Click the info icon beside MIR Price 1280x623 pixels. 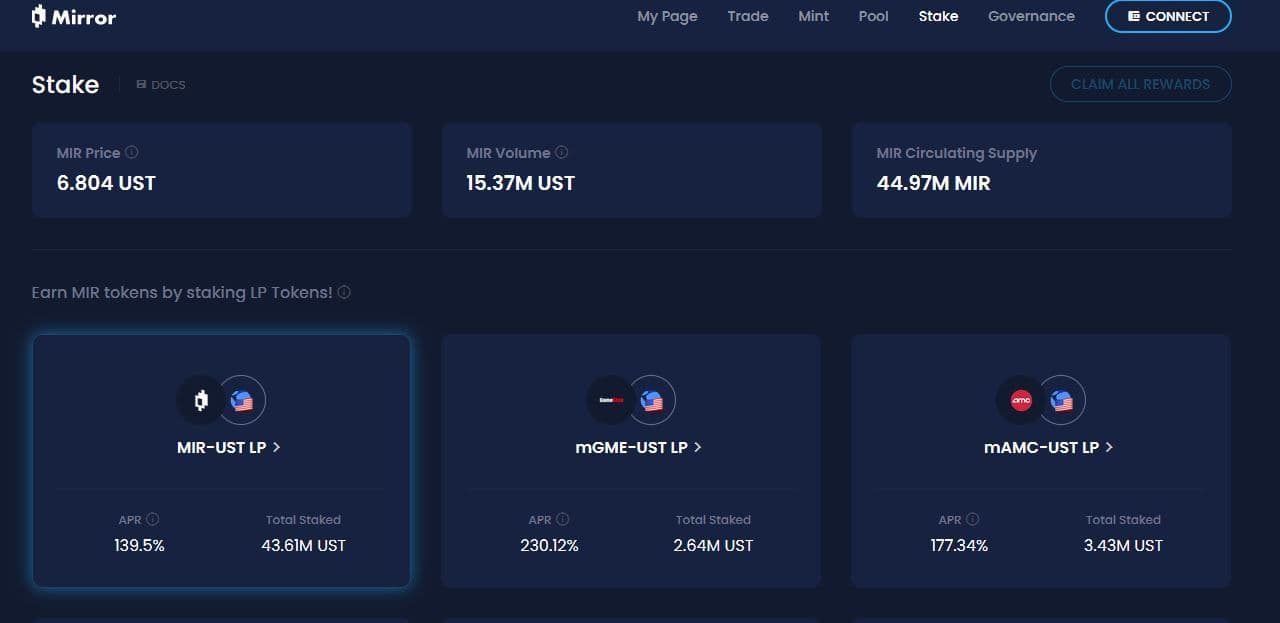pyautogui.click(x=132, y=153)
